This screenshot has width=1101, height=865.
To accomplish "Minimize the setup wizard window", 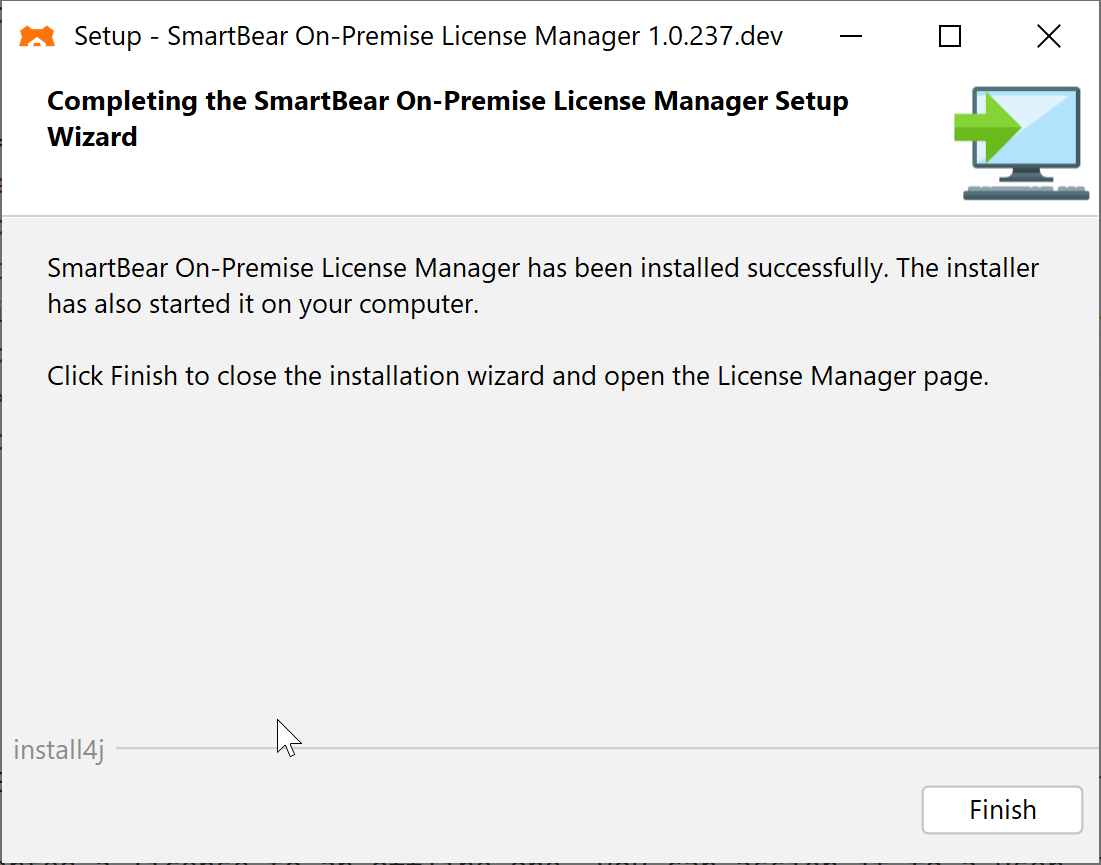I will click(850, 36).
